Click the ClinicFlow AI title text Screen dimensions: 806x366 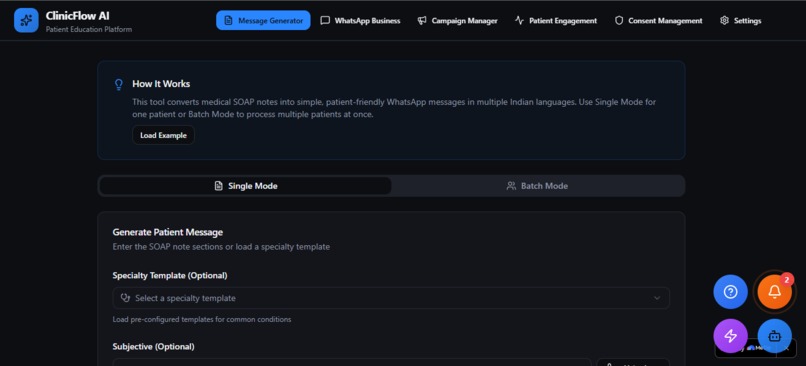pyautogui.click(x=77, y=16)
